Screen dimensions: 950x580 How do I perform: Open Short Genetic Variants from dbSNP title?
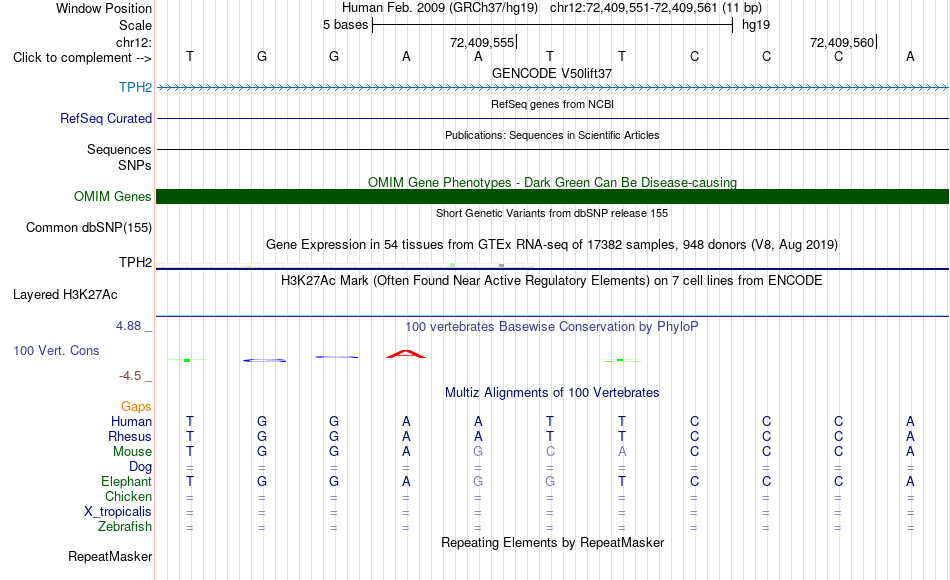point(552,213)
